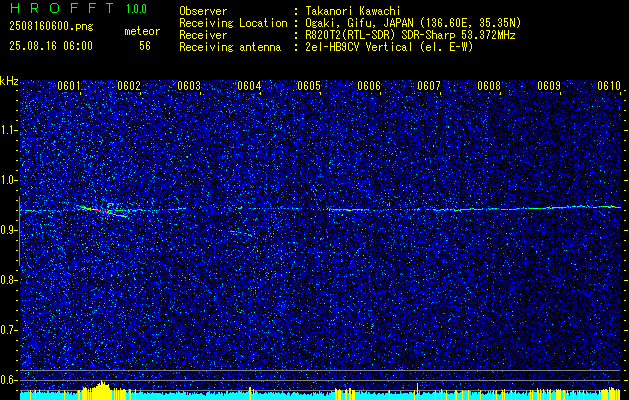Click the observer name Takanori Kawachi
This screenshot has width=629, height=400.
(353, 11)
